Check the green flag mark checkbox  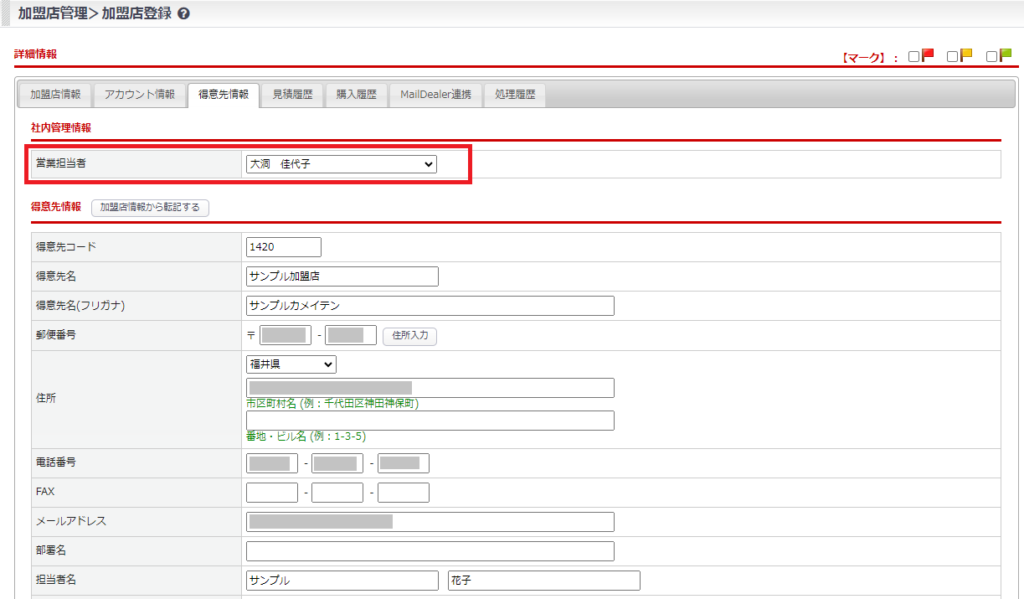(992, 57)
